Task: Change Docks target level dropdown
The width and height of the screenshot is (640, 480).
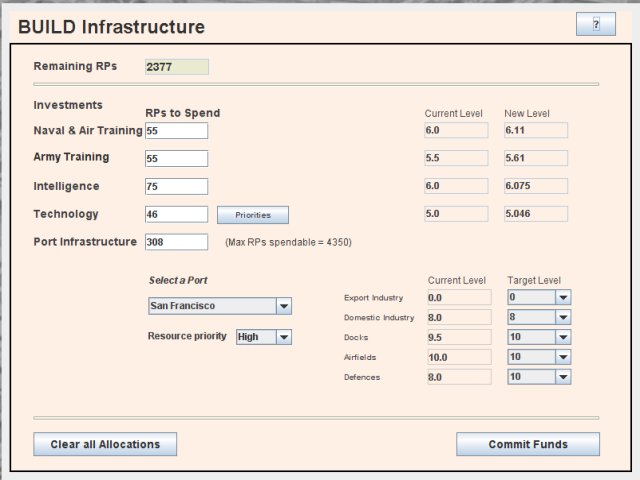Action: [539, 337]
